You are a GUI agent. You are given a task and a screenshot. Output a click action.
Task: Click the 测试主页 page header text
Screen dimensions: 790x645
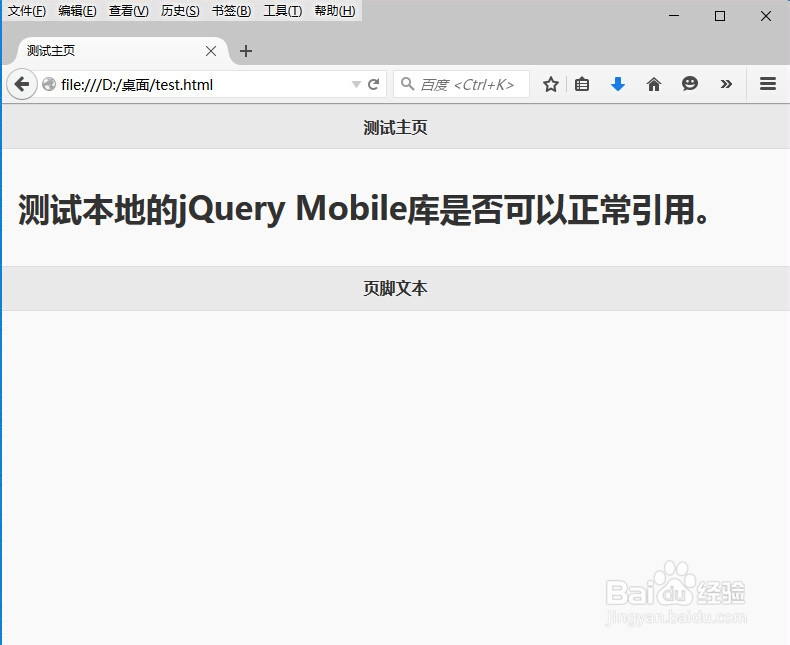tap(395, 127)
